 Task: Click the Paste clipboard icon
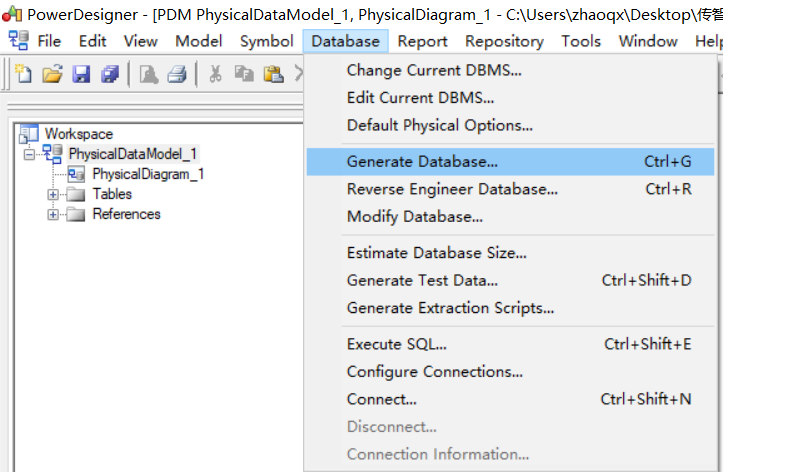click(x=273, y=74)
